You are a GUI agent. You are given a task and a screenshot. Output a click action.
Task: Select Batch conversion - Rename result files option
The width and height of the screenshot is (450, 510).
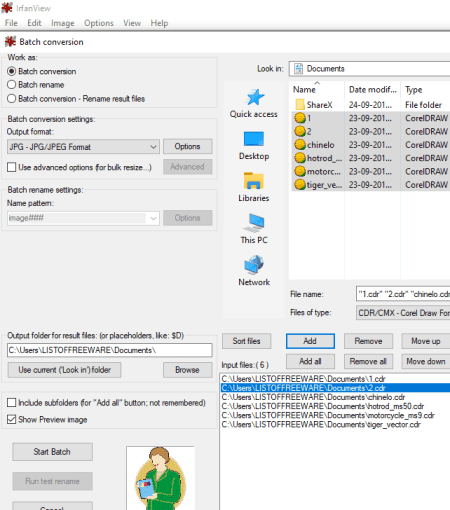(x=12, y=99)
